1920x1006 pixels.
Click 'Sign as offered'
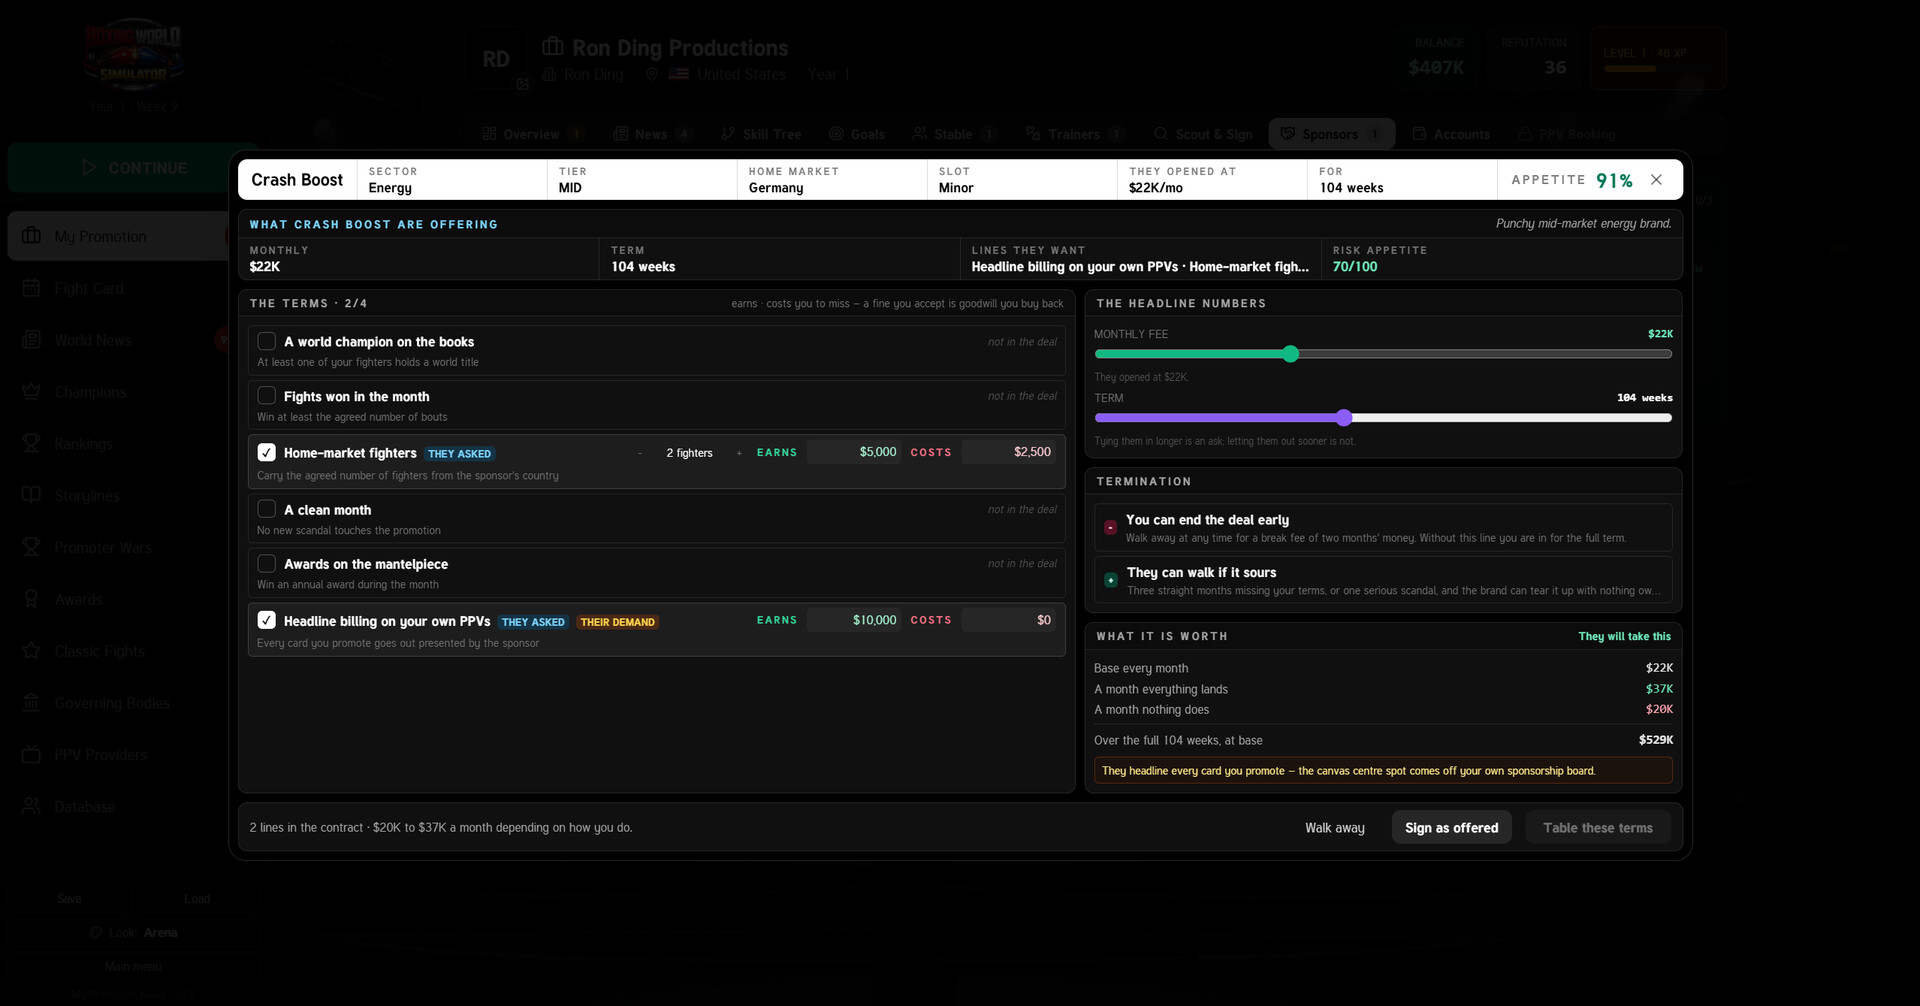click(1452, 828)
